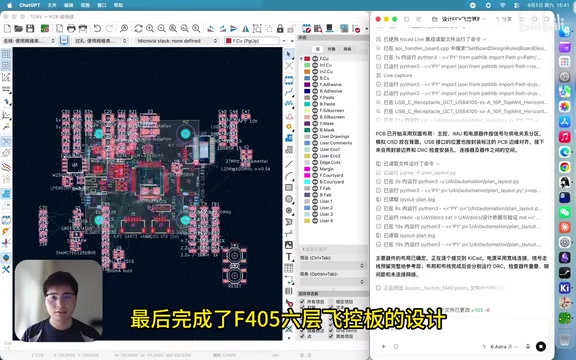Click Mirror/flip triangle icon in toolbar
Viewport: 576px width, 360px height.
[245, 28]
